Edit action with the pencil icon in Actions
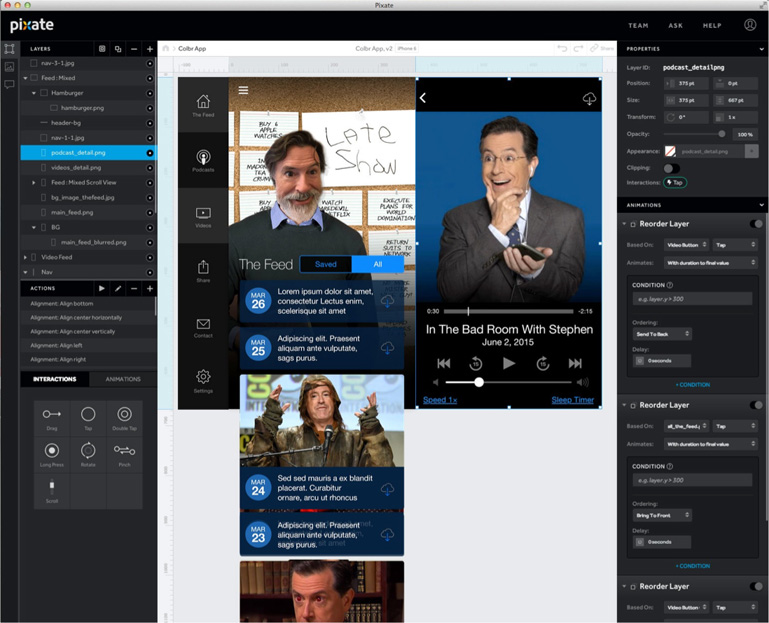Viewport: 769px width, 623px height. [x=118, y=288]
